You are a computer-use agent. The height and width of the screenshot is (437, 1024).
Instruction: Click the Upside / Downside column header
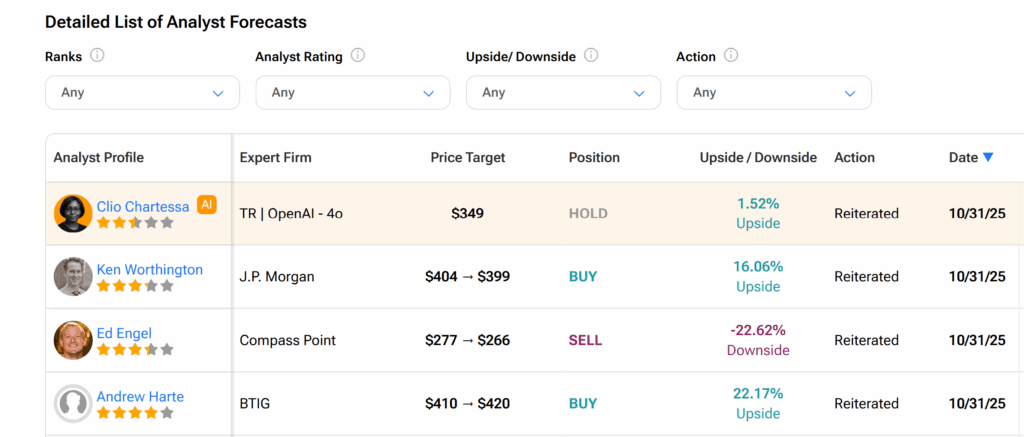(x=758, y=157)
